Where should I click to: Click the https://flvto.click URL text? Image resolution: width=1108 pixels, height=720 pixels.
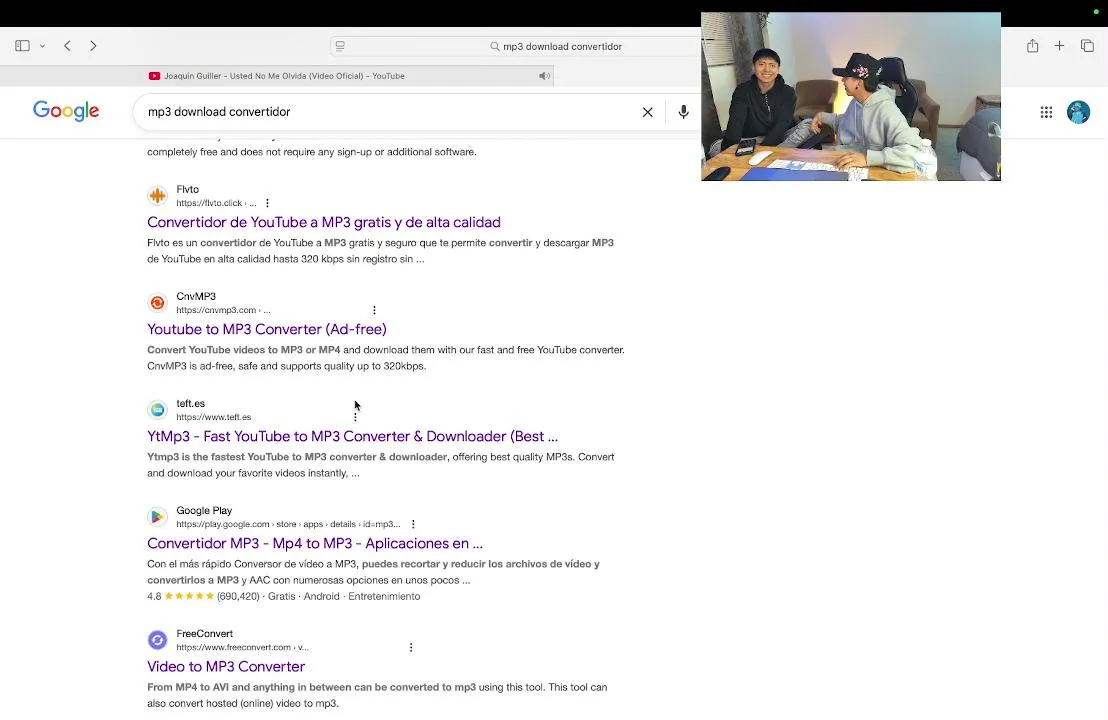(216, 203)
